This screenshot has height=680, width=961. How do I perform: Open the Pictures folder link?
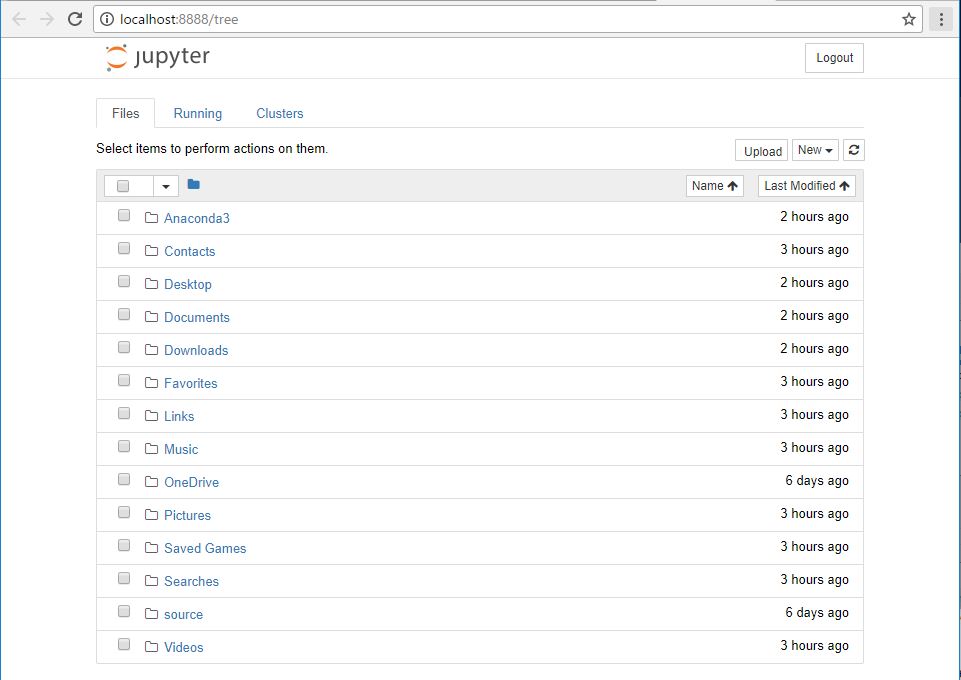coord(188,515)
